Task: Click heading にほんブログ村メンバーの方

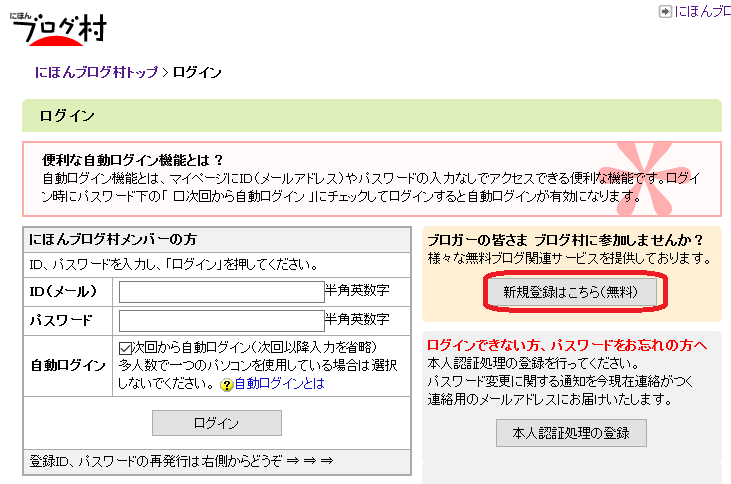Action: [x=113, y=239]
